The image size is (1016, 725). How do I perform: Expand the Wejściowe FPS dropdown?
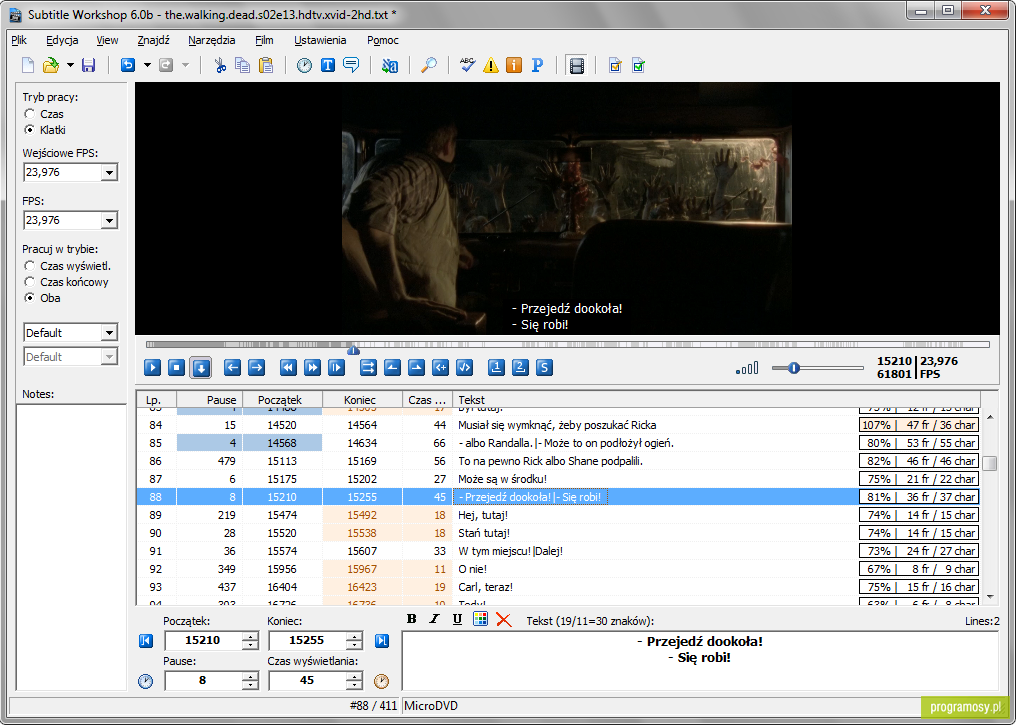tap(109, 173)
